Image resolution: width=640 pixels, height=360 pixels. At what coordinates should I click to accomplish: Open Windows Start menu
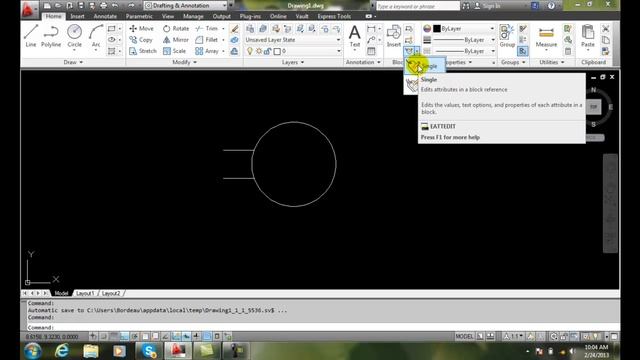click(33, 351)
